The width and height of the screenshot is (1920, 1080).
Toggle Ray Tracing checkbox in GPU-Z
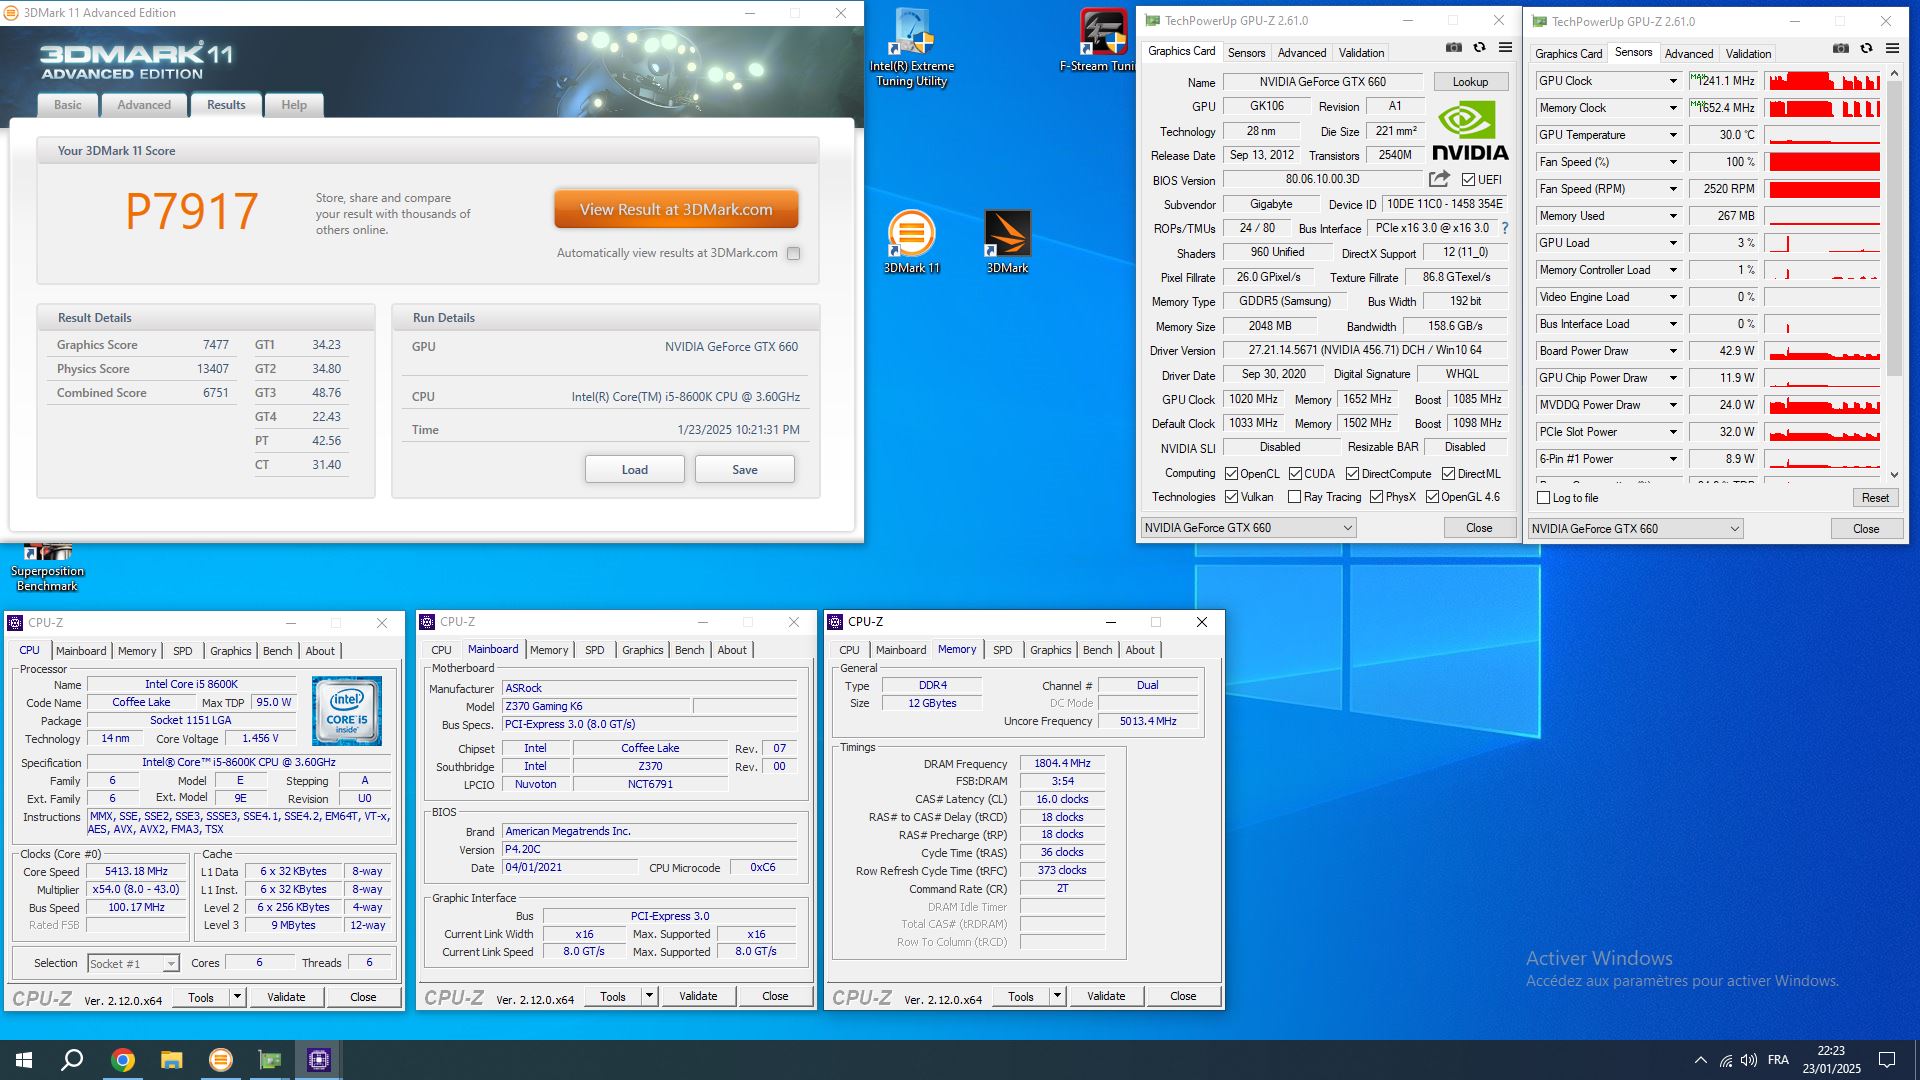tap(1295, 497)
